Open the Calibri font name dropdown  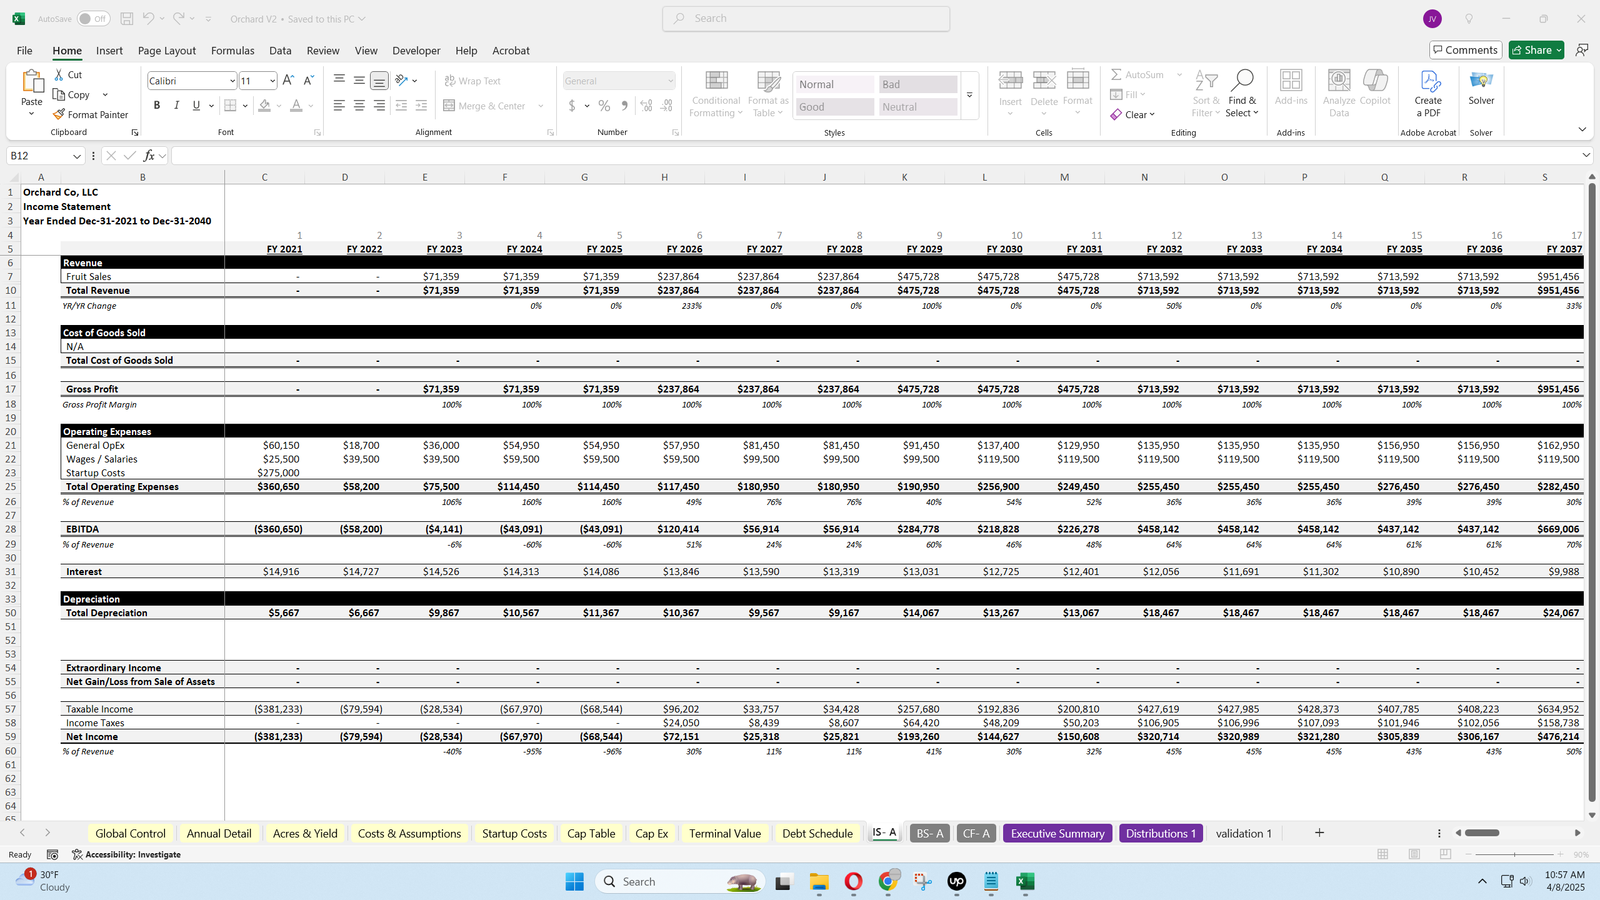point(232,81)
